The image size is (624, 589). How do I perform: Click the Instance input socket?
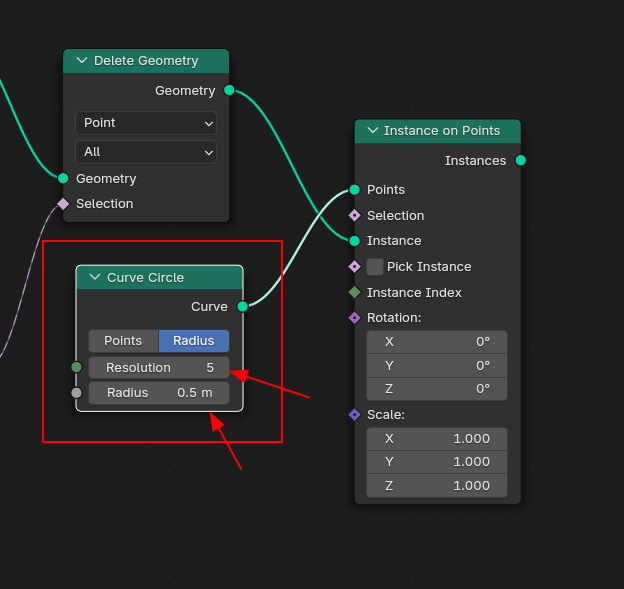(x=355, y=241)
